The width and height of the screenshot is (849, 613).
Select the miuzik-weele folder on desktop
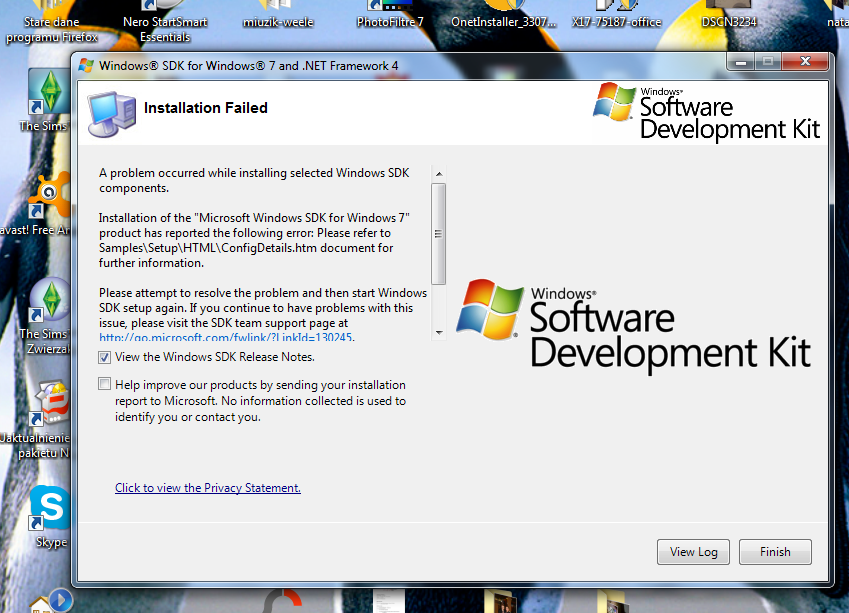[x=278, y=15]
